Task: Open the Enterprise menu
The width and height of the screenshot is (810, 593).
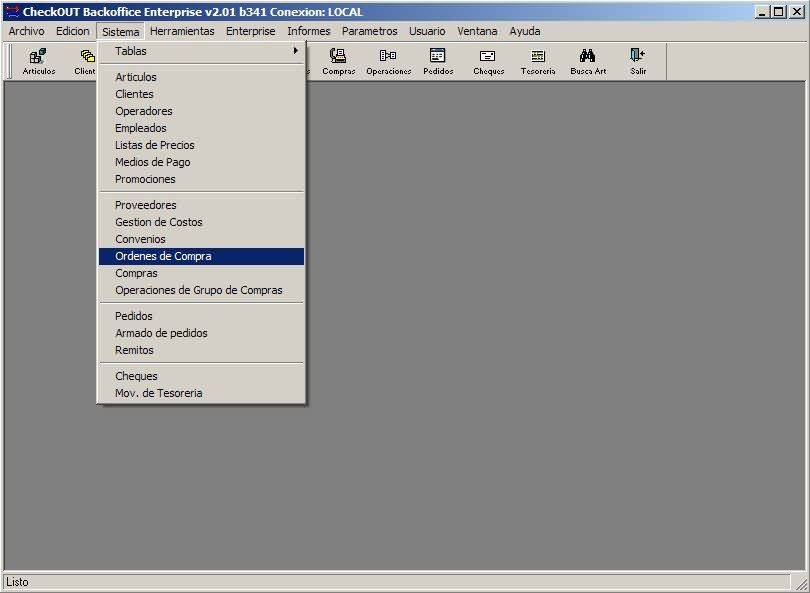Action: 251,32
